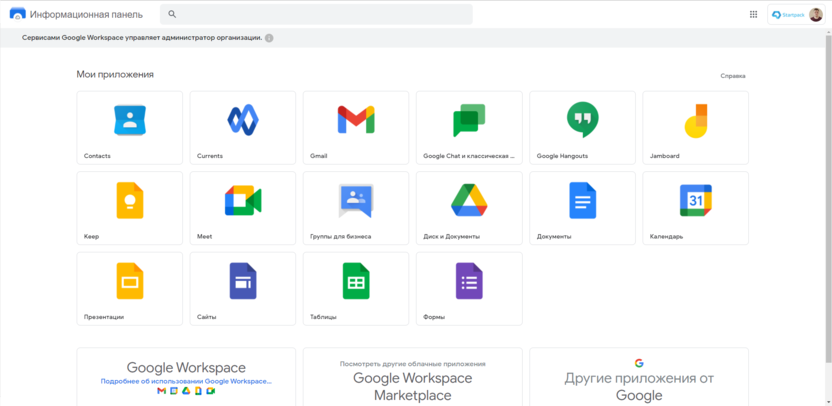The image size is (832, 406).
Task: Open Подробнее об использовании Google Workspace link
Action: pos(186,381)
